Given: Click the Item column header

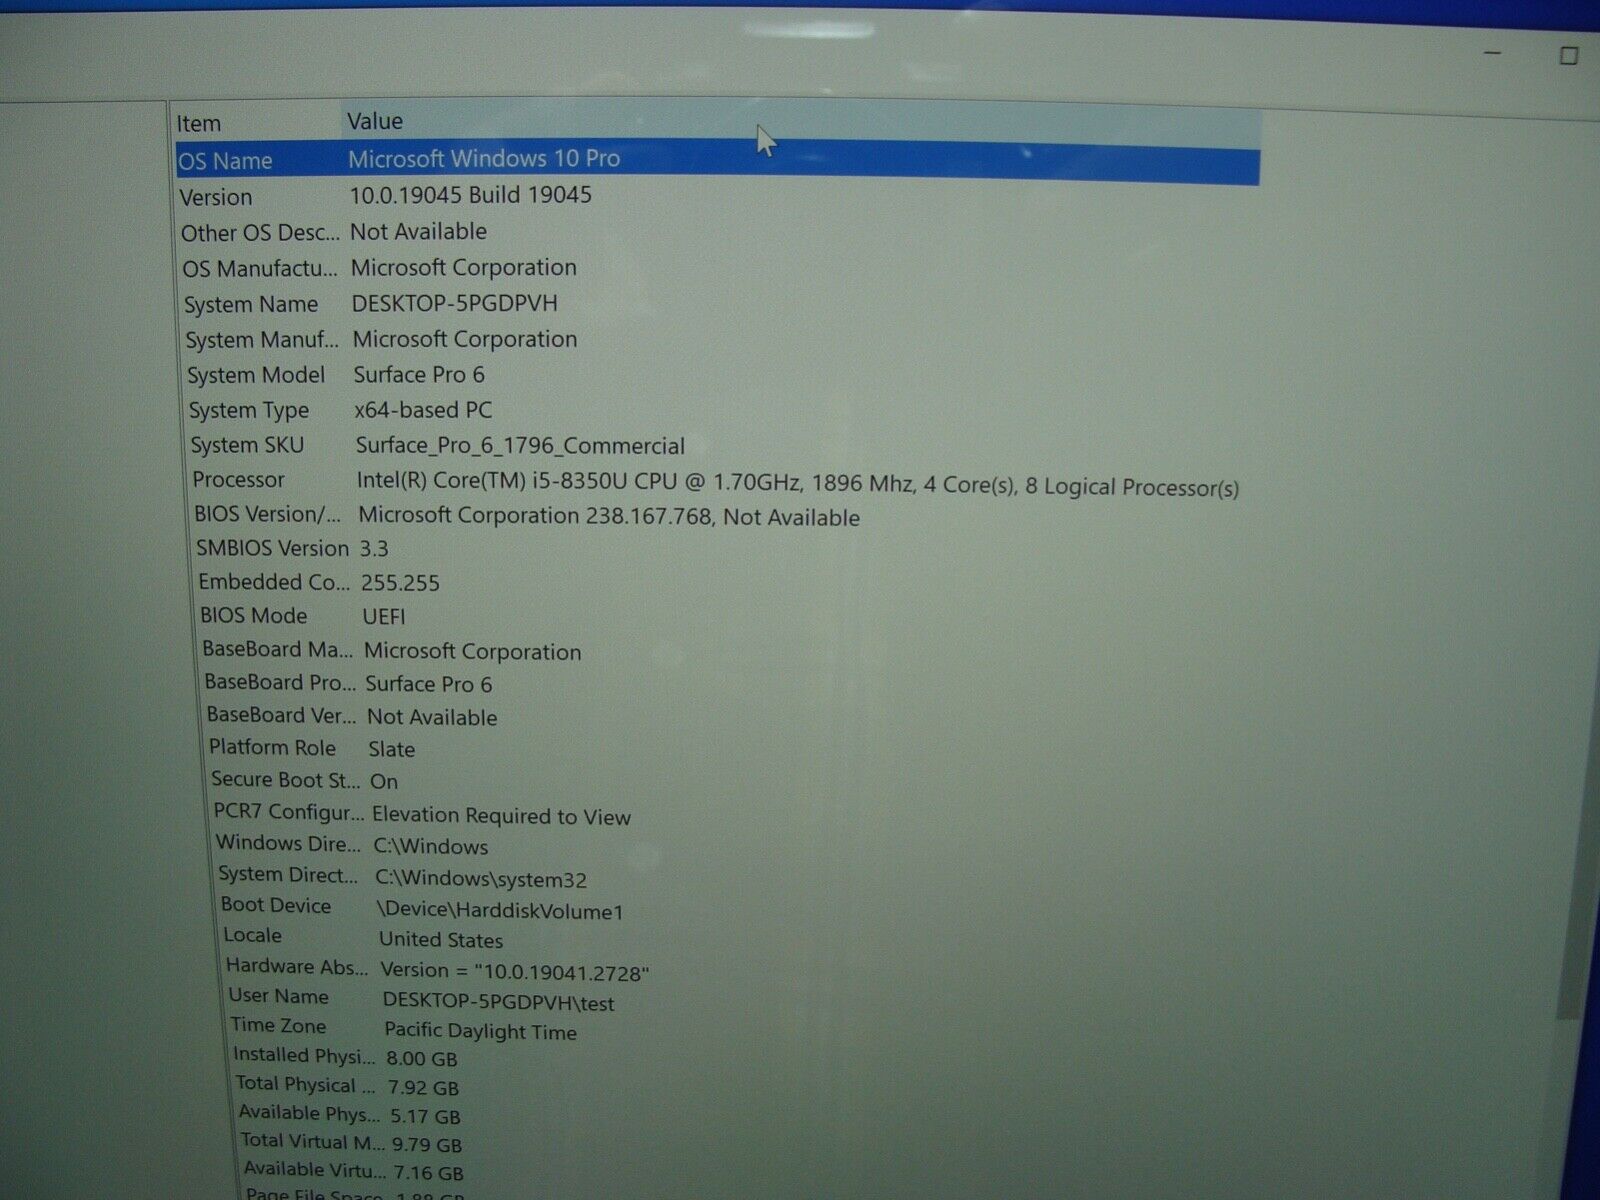Looking at the screenshot, I should [x=257, y=123].
